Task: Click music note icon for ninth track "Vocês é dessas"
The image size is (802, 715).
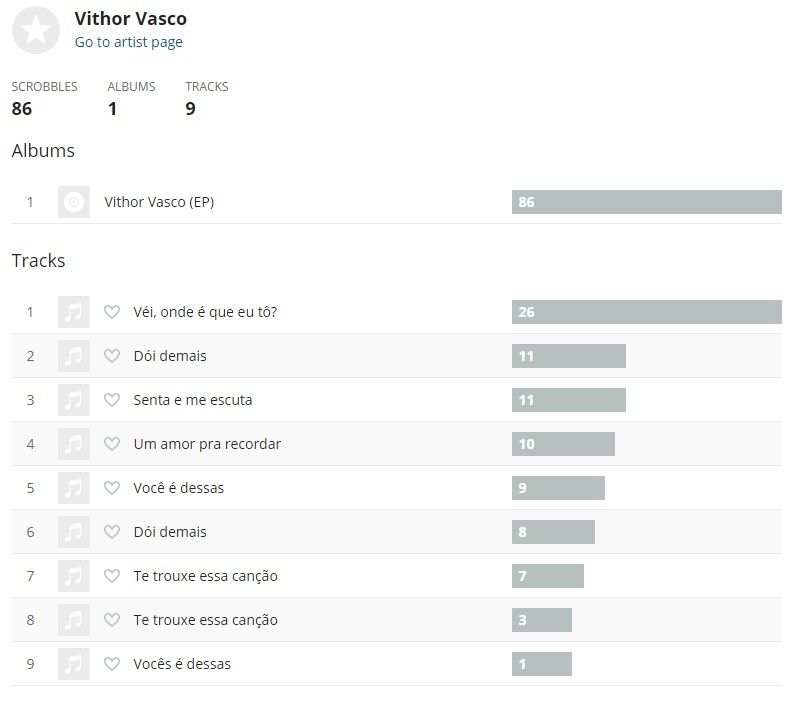Action: (x=74, y=664)
